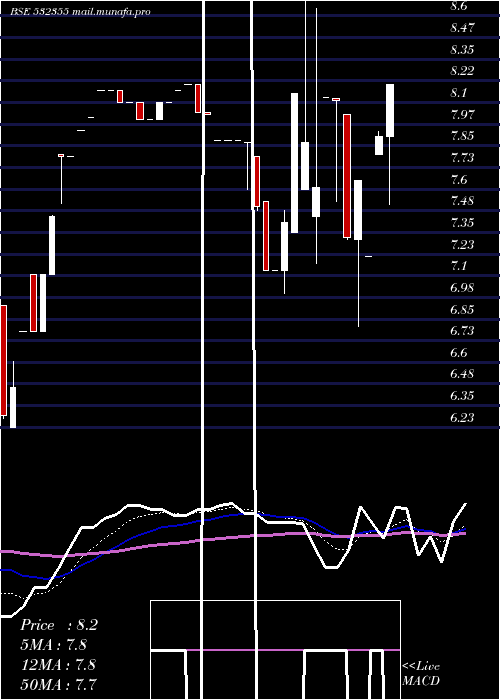Click the 7.1 price axis label
Screen dimensions: 500x700
click(x=458, y=266)
